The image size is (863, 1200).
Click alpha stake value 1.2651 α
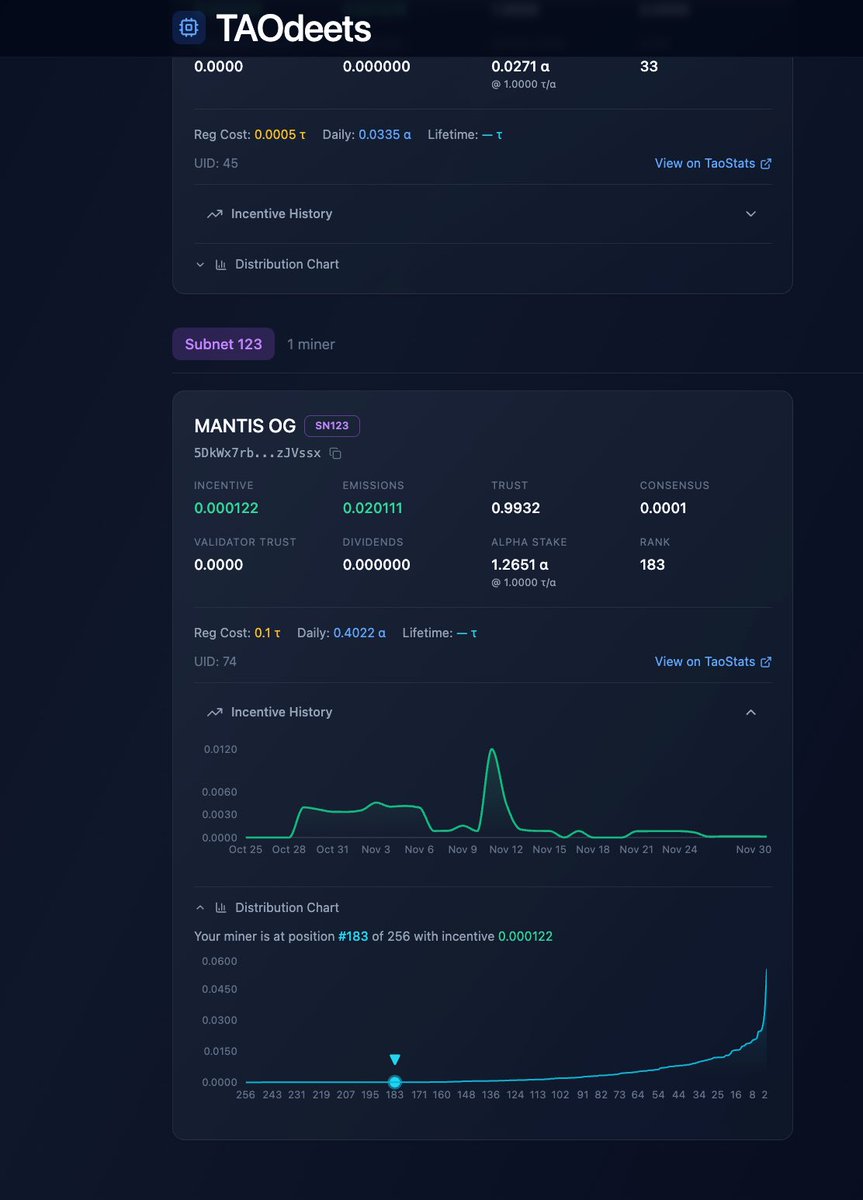pyautogui.click(x=519, y=565)
